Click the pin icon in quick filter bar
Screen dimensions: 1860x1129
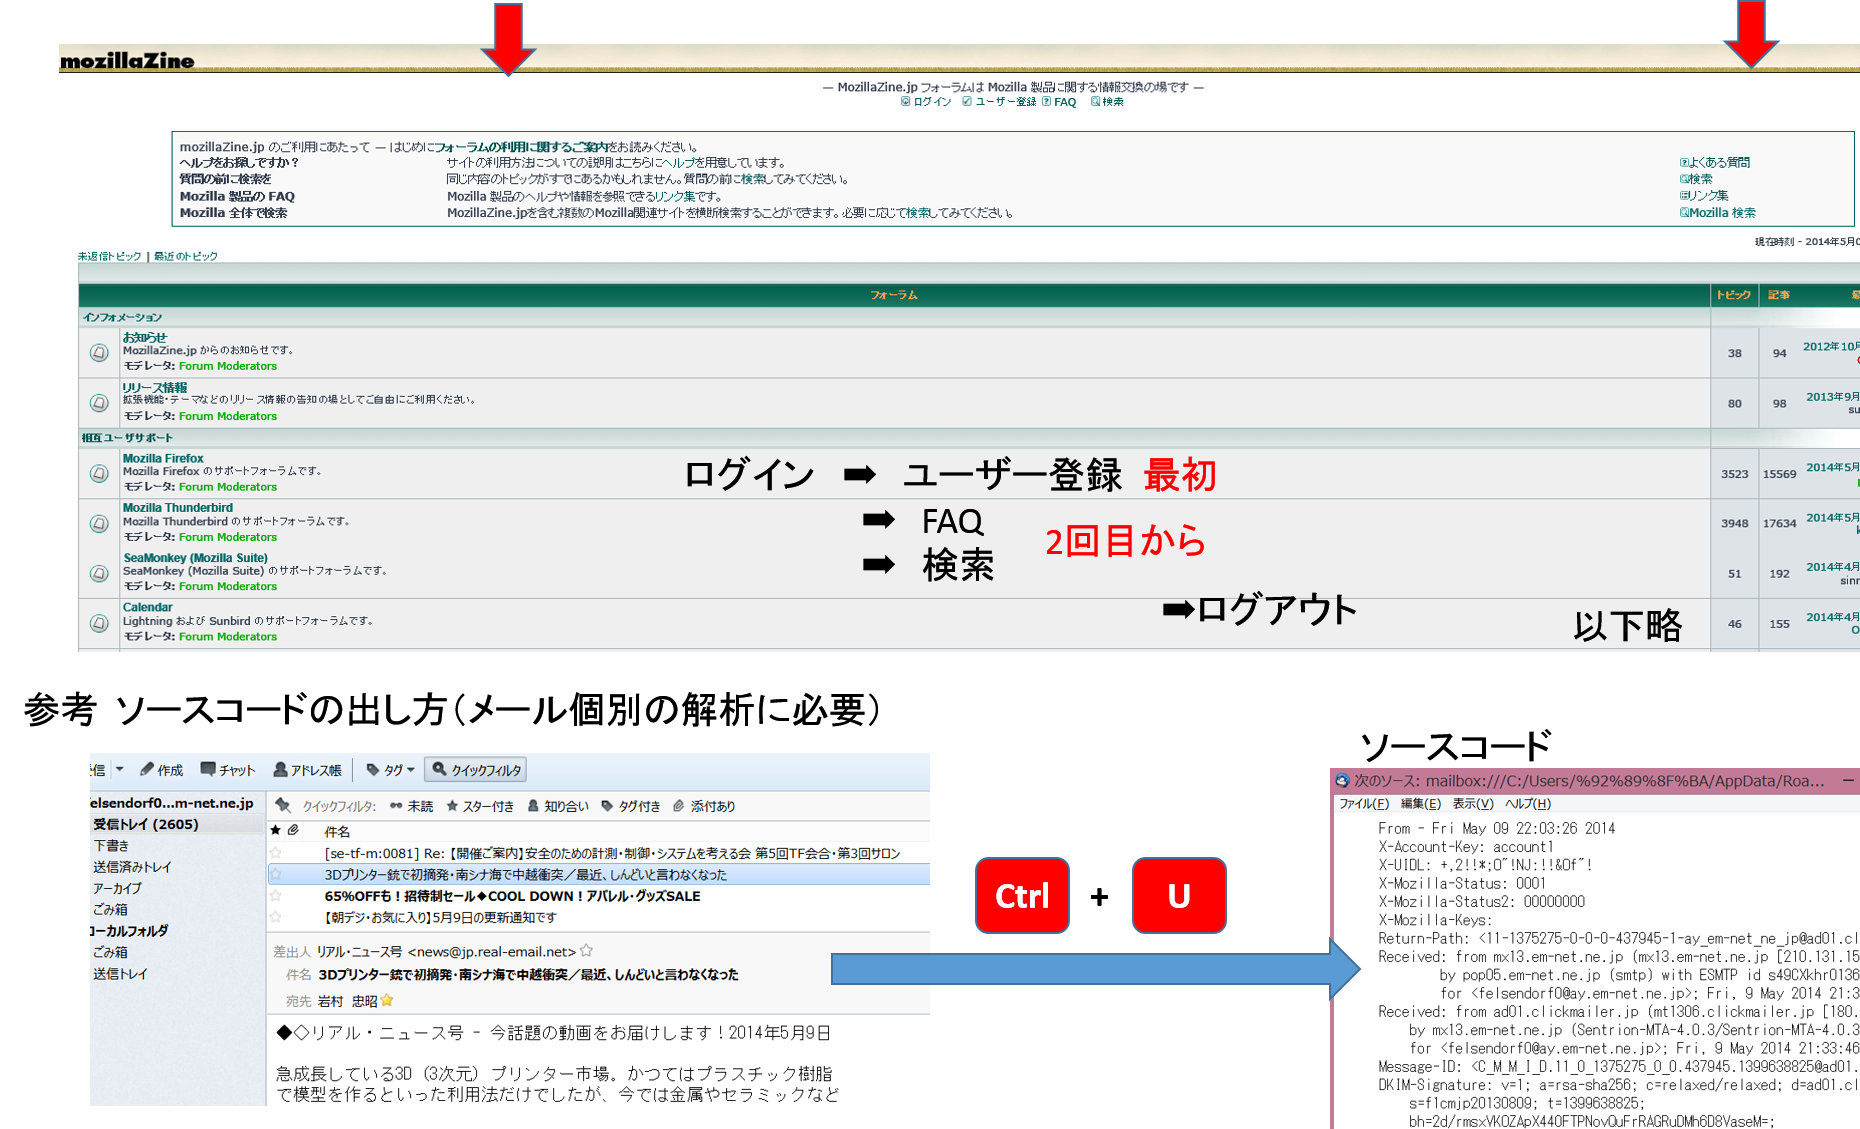point(283,806)
